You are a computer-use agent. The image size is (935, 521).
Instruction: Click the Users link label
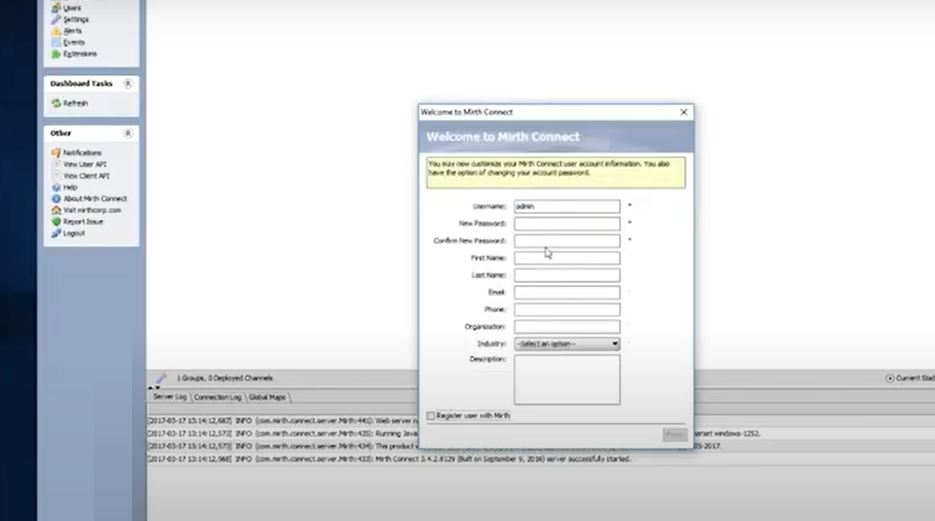pos(72,8)
